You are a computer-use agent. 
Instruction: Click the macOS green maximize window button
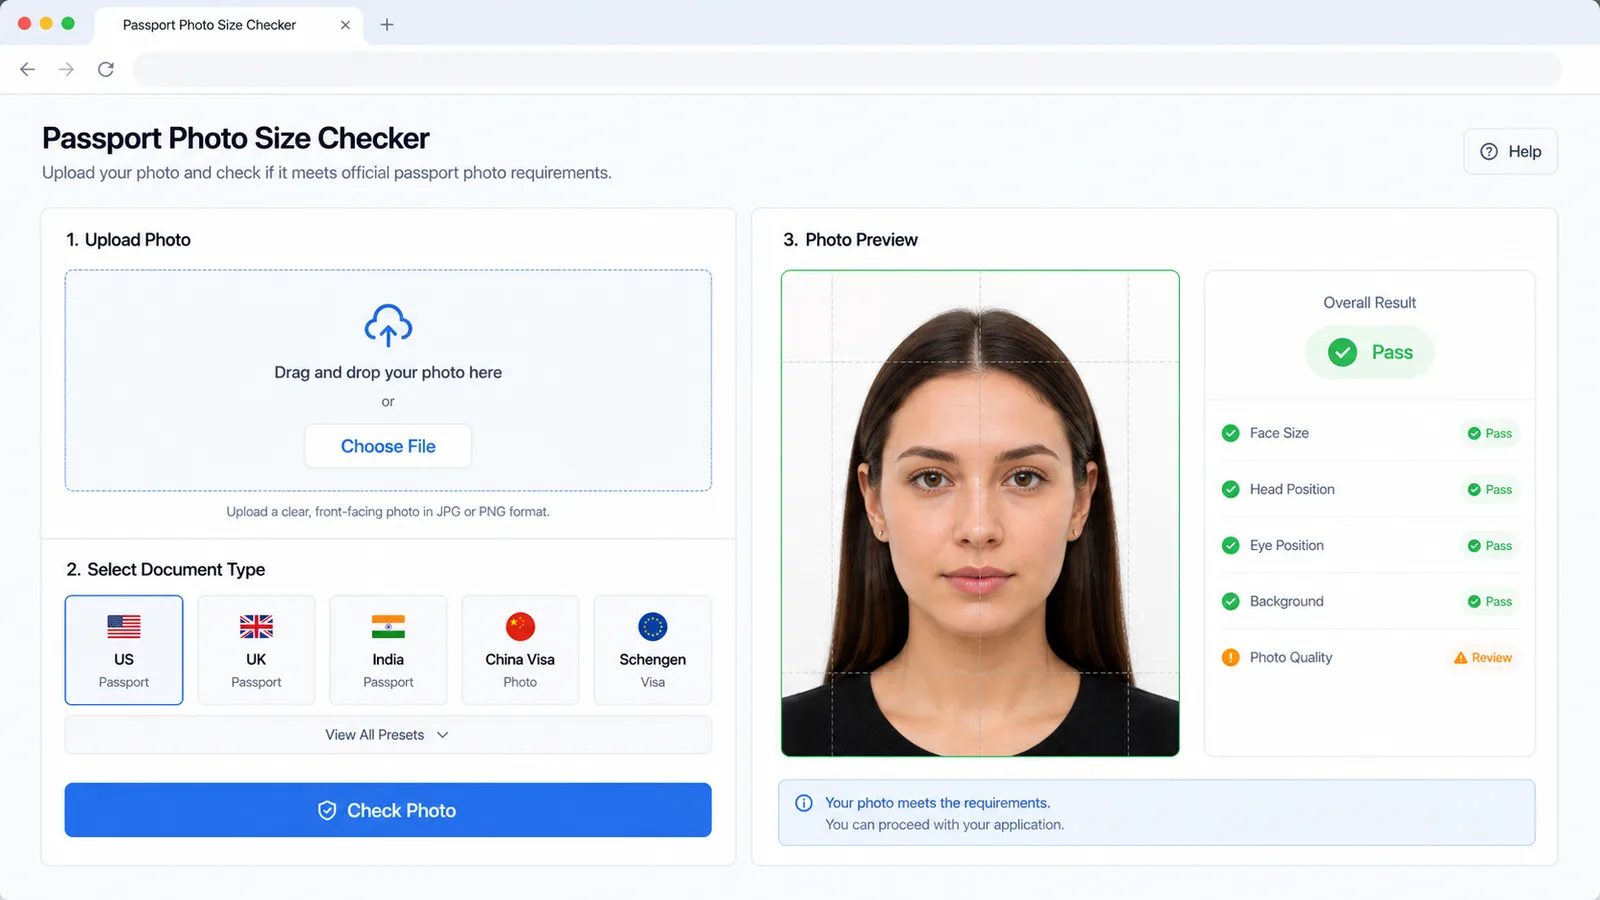click(x=68, y=23)
